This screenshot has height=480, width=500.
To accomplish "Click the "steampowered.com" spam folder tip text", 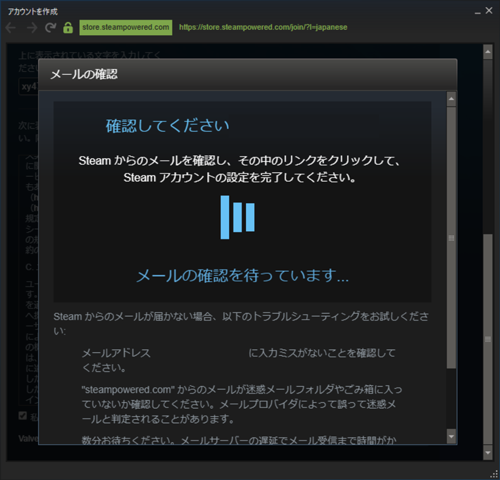I will tap(242, 404).
